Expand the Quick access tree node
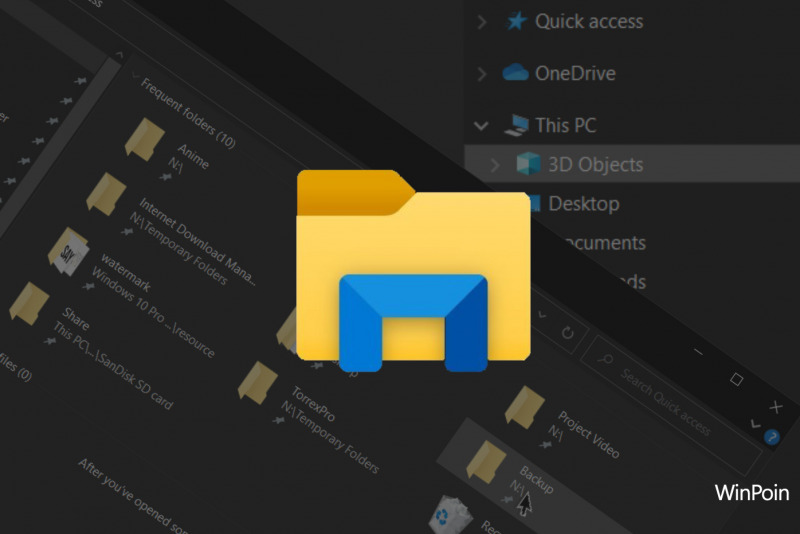 [481, 22]
